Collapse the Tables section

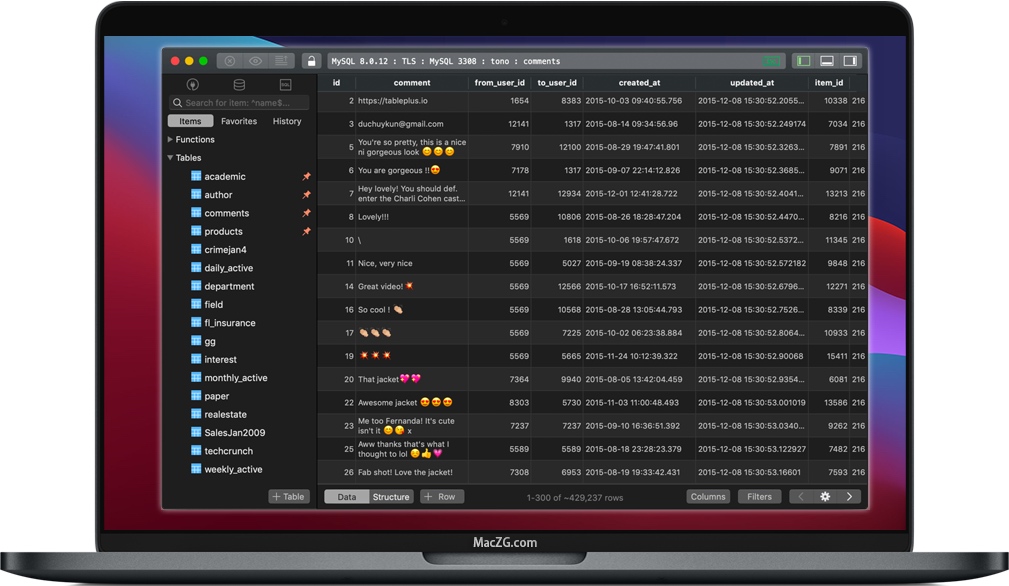tap(170, 157)
